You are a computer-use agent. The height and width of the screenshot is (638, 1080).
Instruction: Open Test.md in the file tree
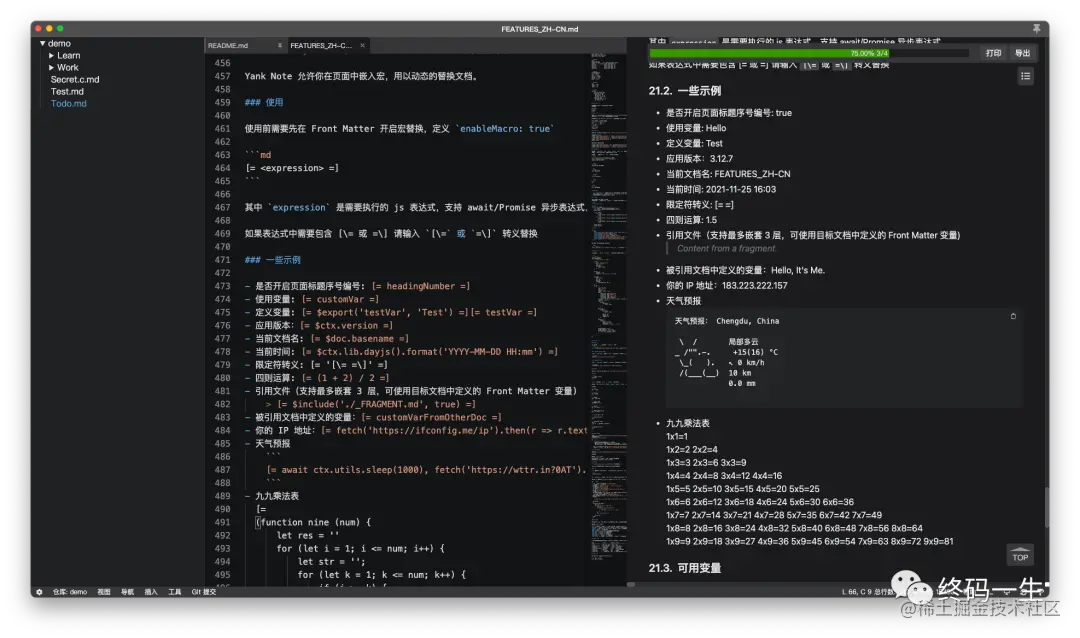(67, 91)
